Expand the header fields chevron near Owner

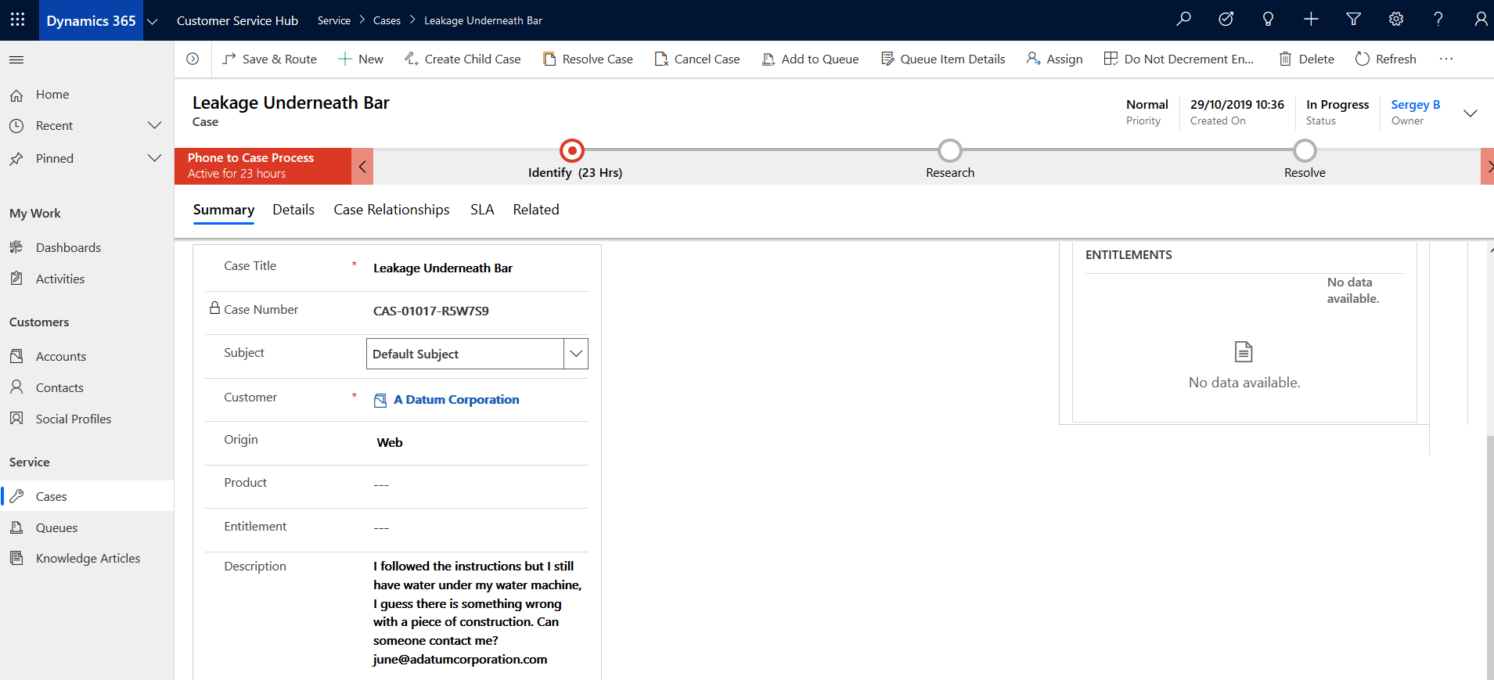(1470, 113)
